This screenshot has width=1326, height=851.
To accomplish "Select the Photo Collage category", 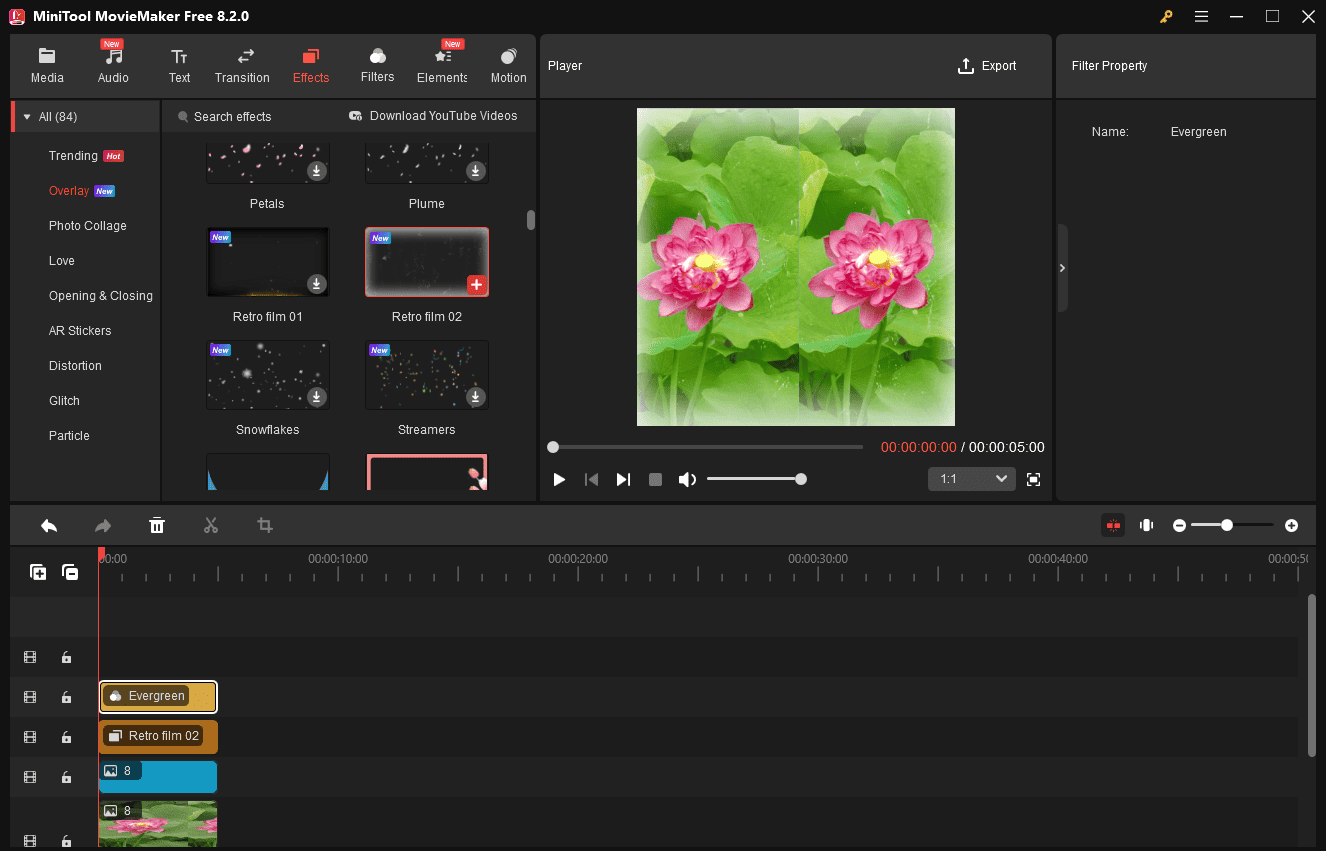I will [x=88, y=226].
